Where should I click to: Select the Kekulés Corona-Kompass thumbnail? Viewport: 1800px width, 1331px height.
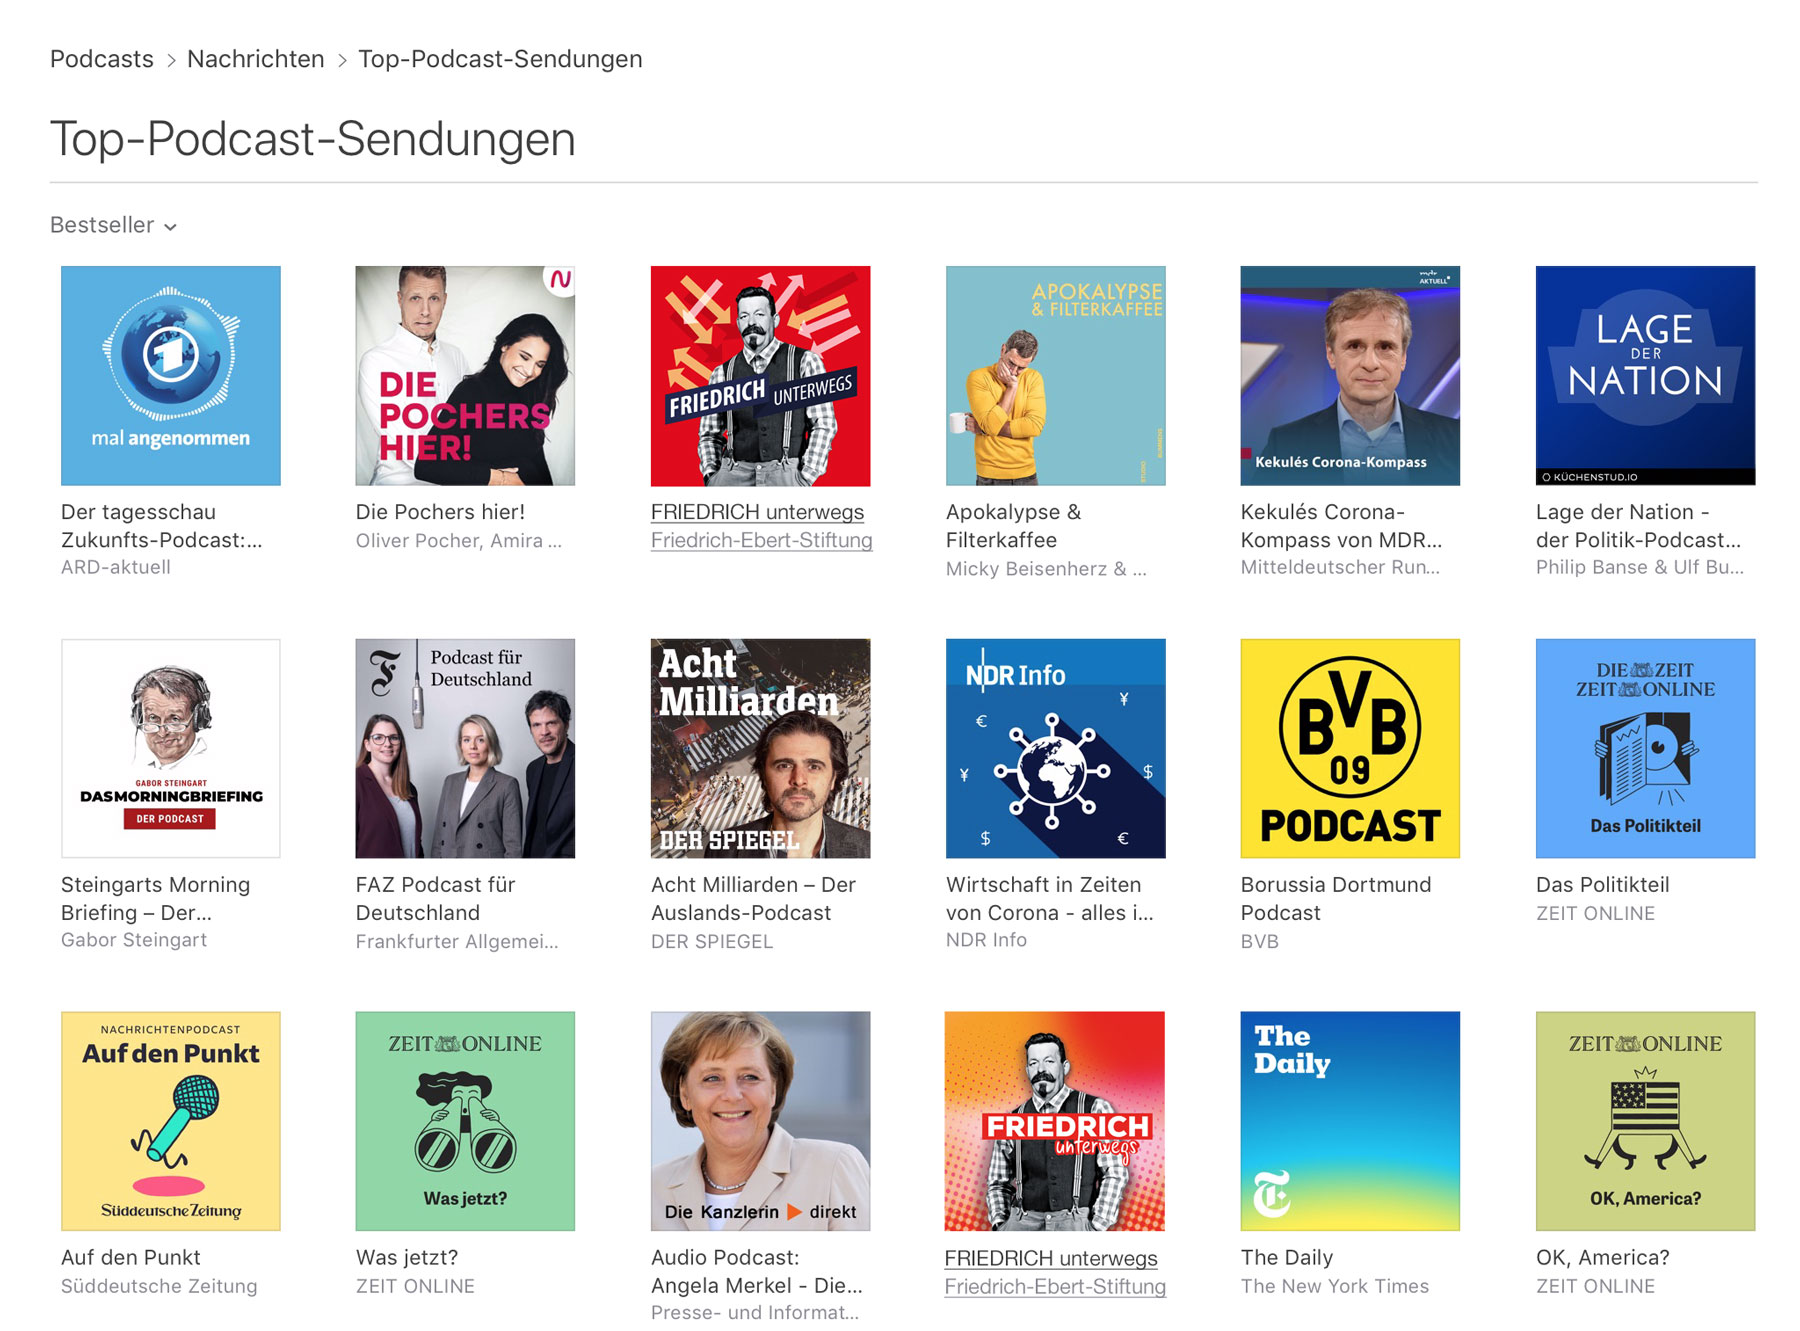tap(1349, 375)
